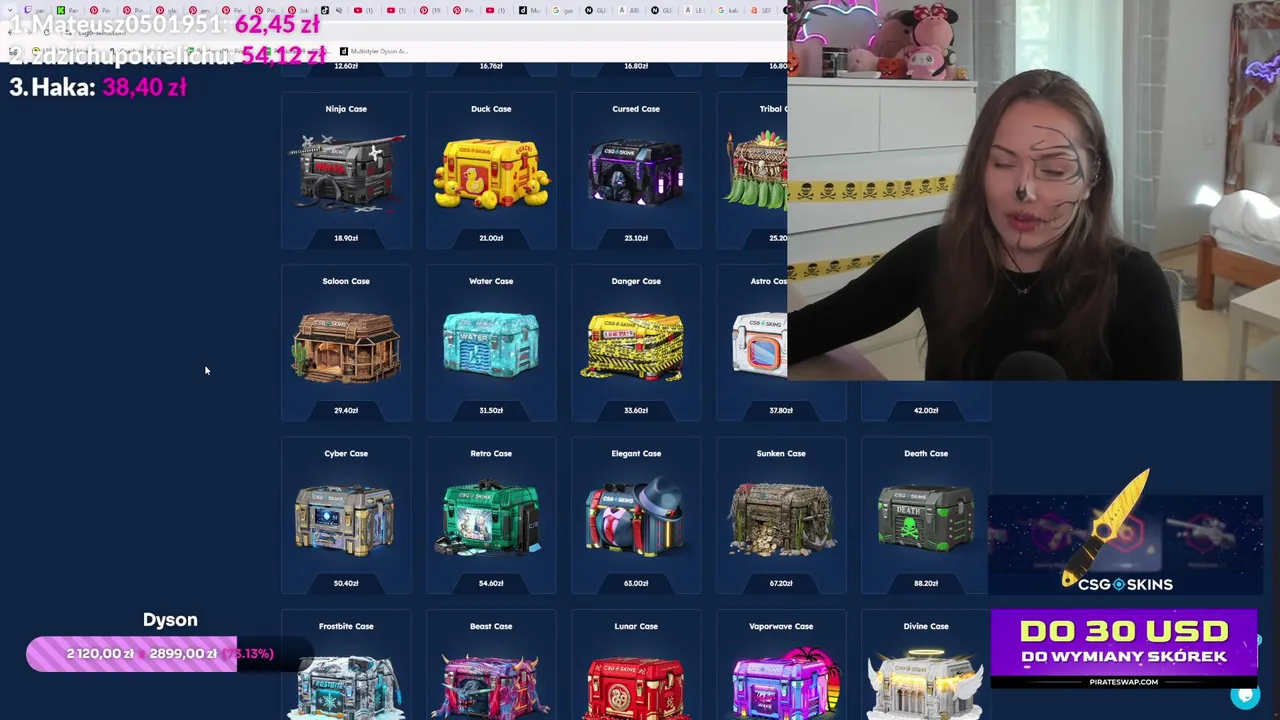Click the 18.90zł price under Ninja Case
This screenshot has height=720, width=1280.
point(346,238)
